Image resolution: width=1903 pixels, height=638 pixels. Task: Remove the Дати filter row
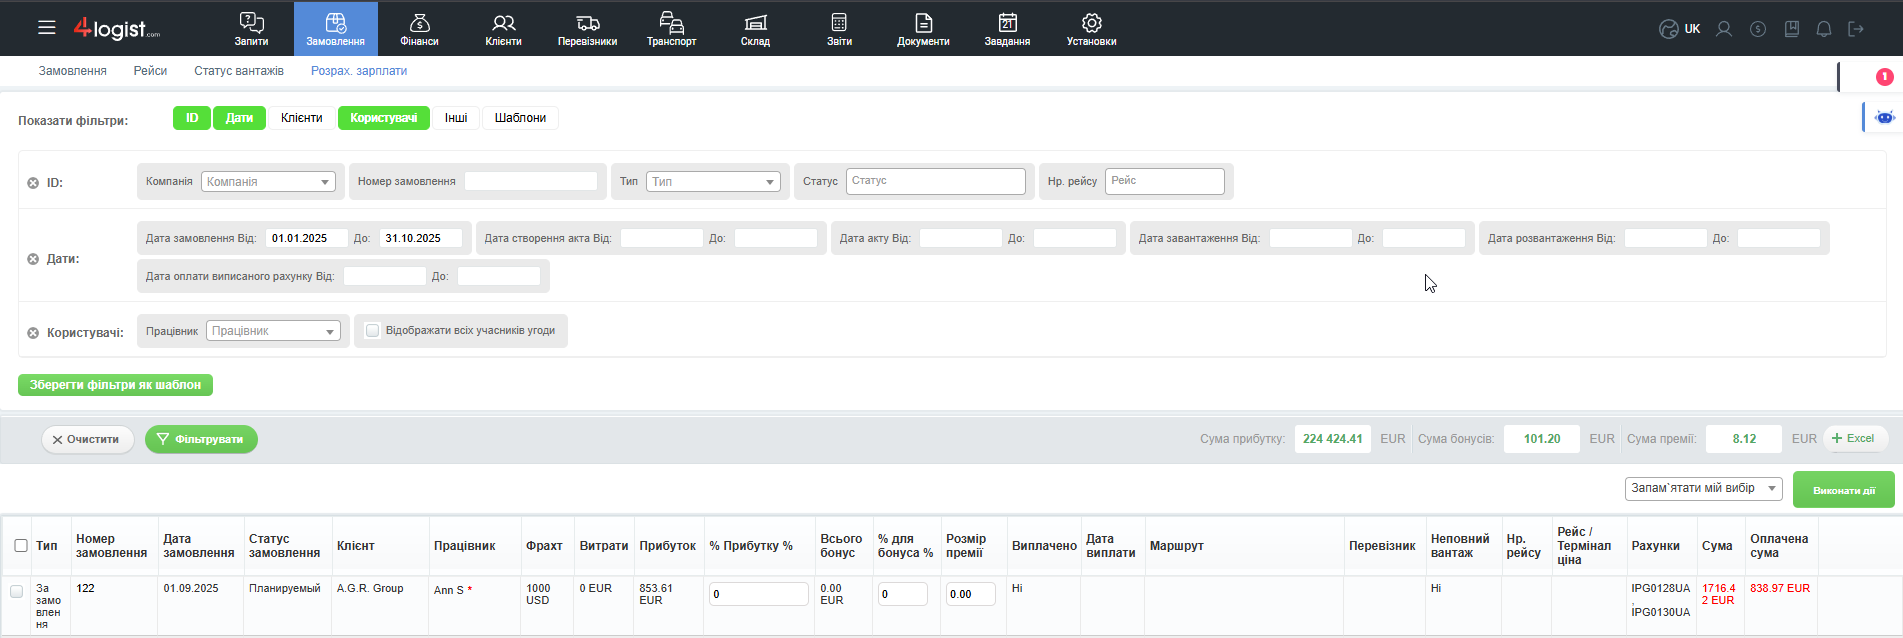(x=33, y=259)
